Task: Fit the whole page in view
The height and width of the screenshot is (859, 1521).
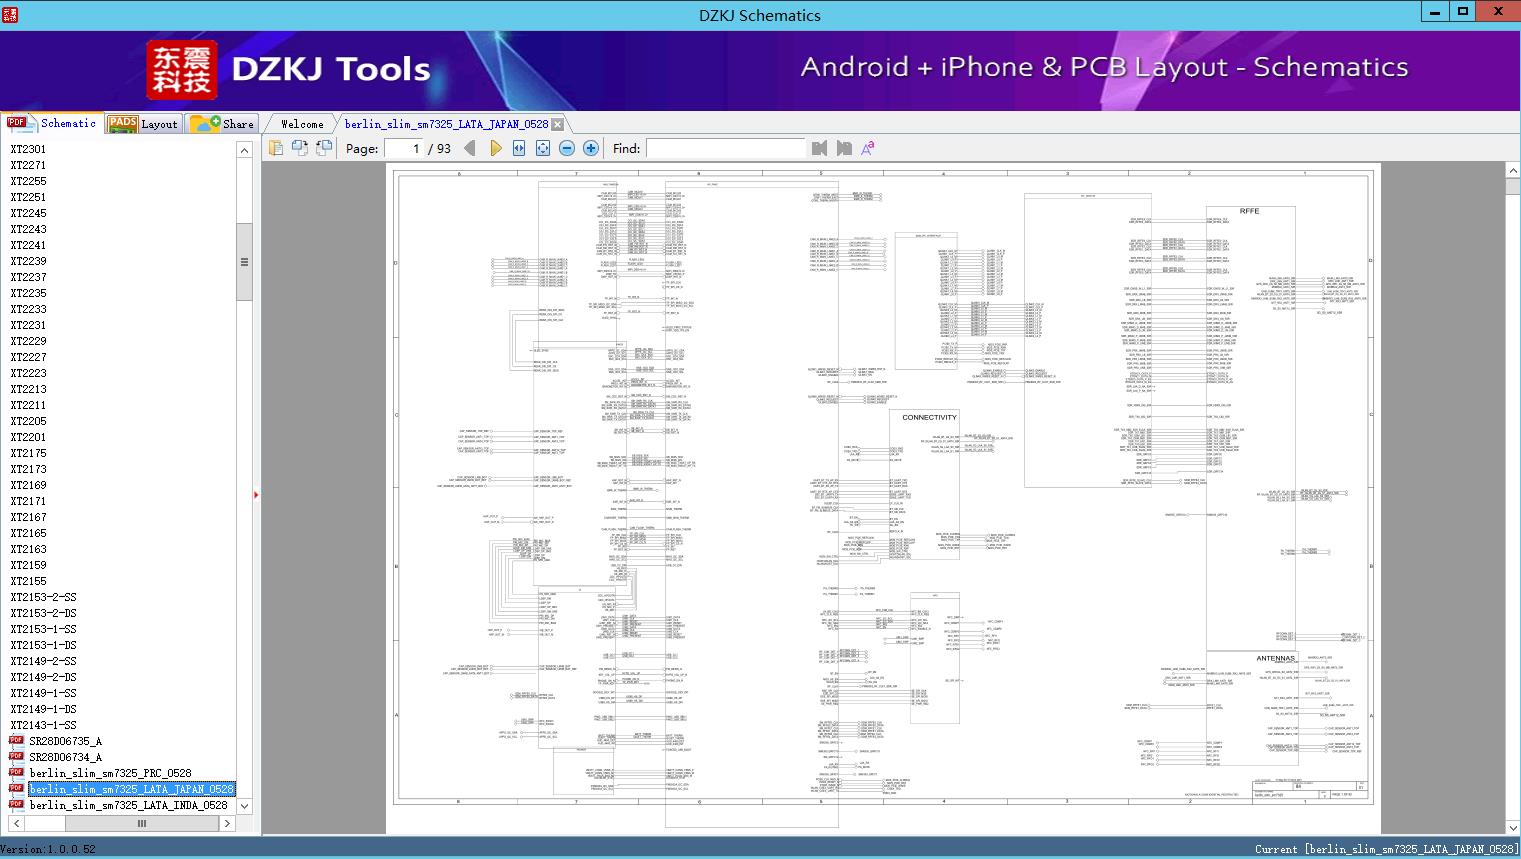Action: [x=543, y=148]
